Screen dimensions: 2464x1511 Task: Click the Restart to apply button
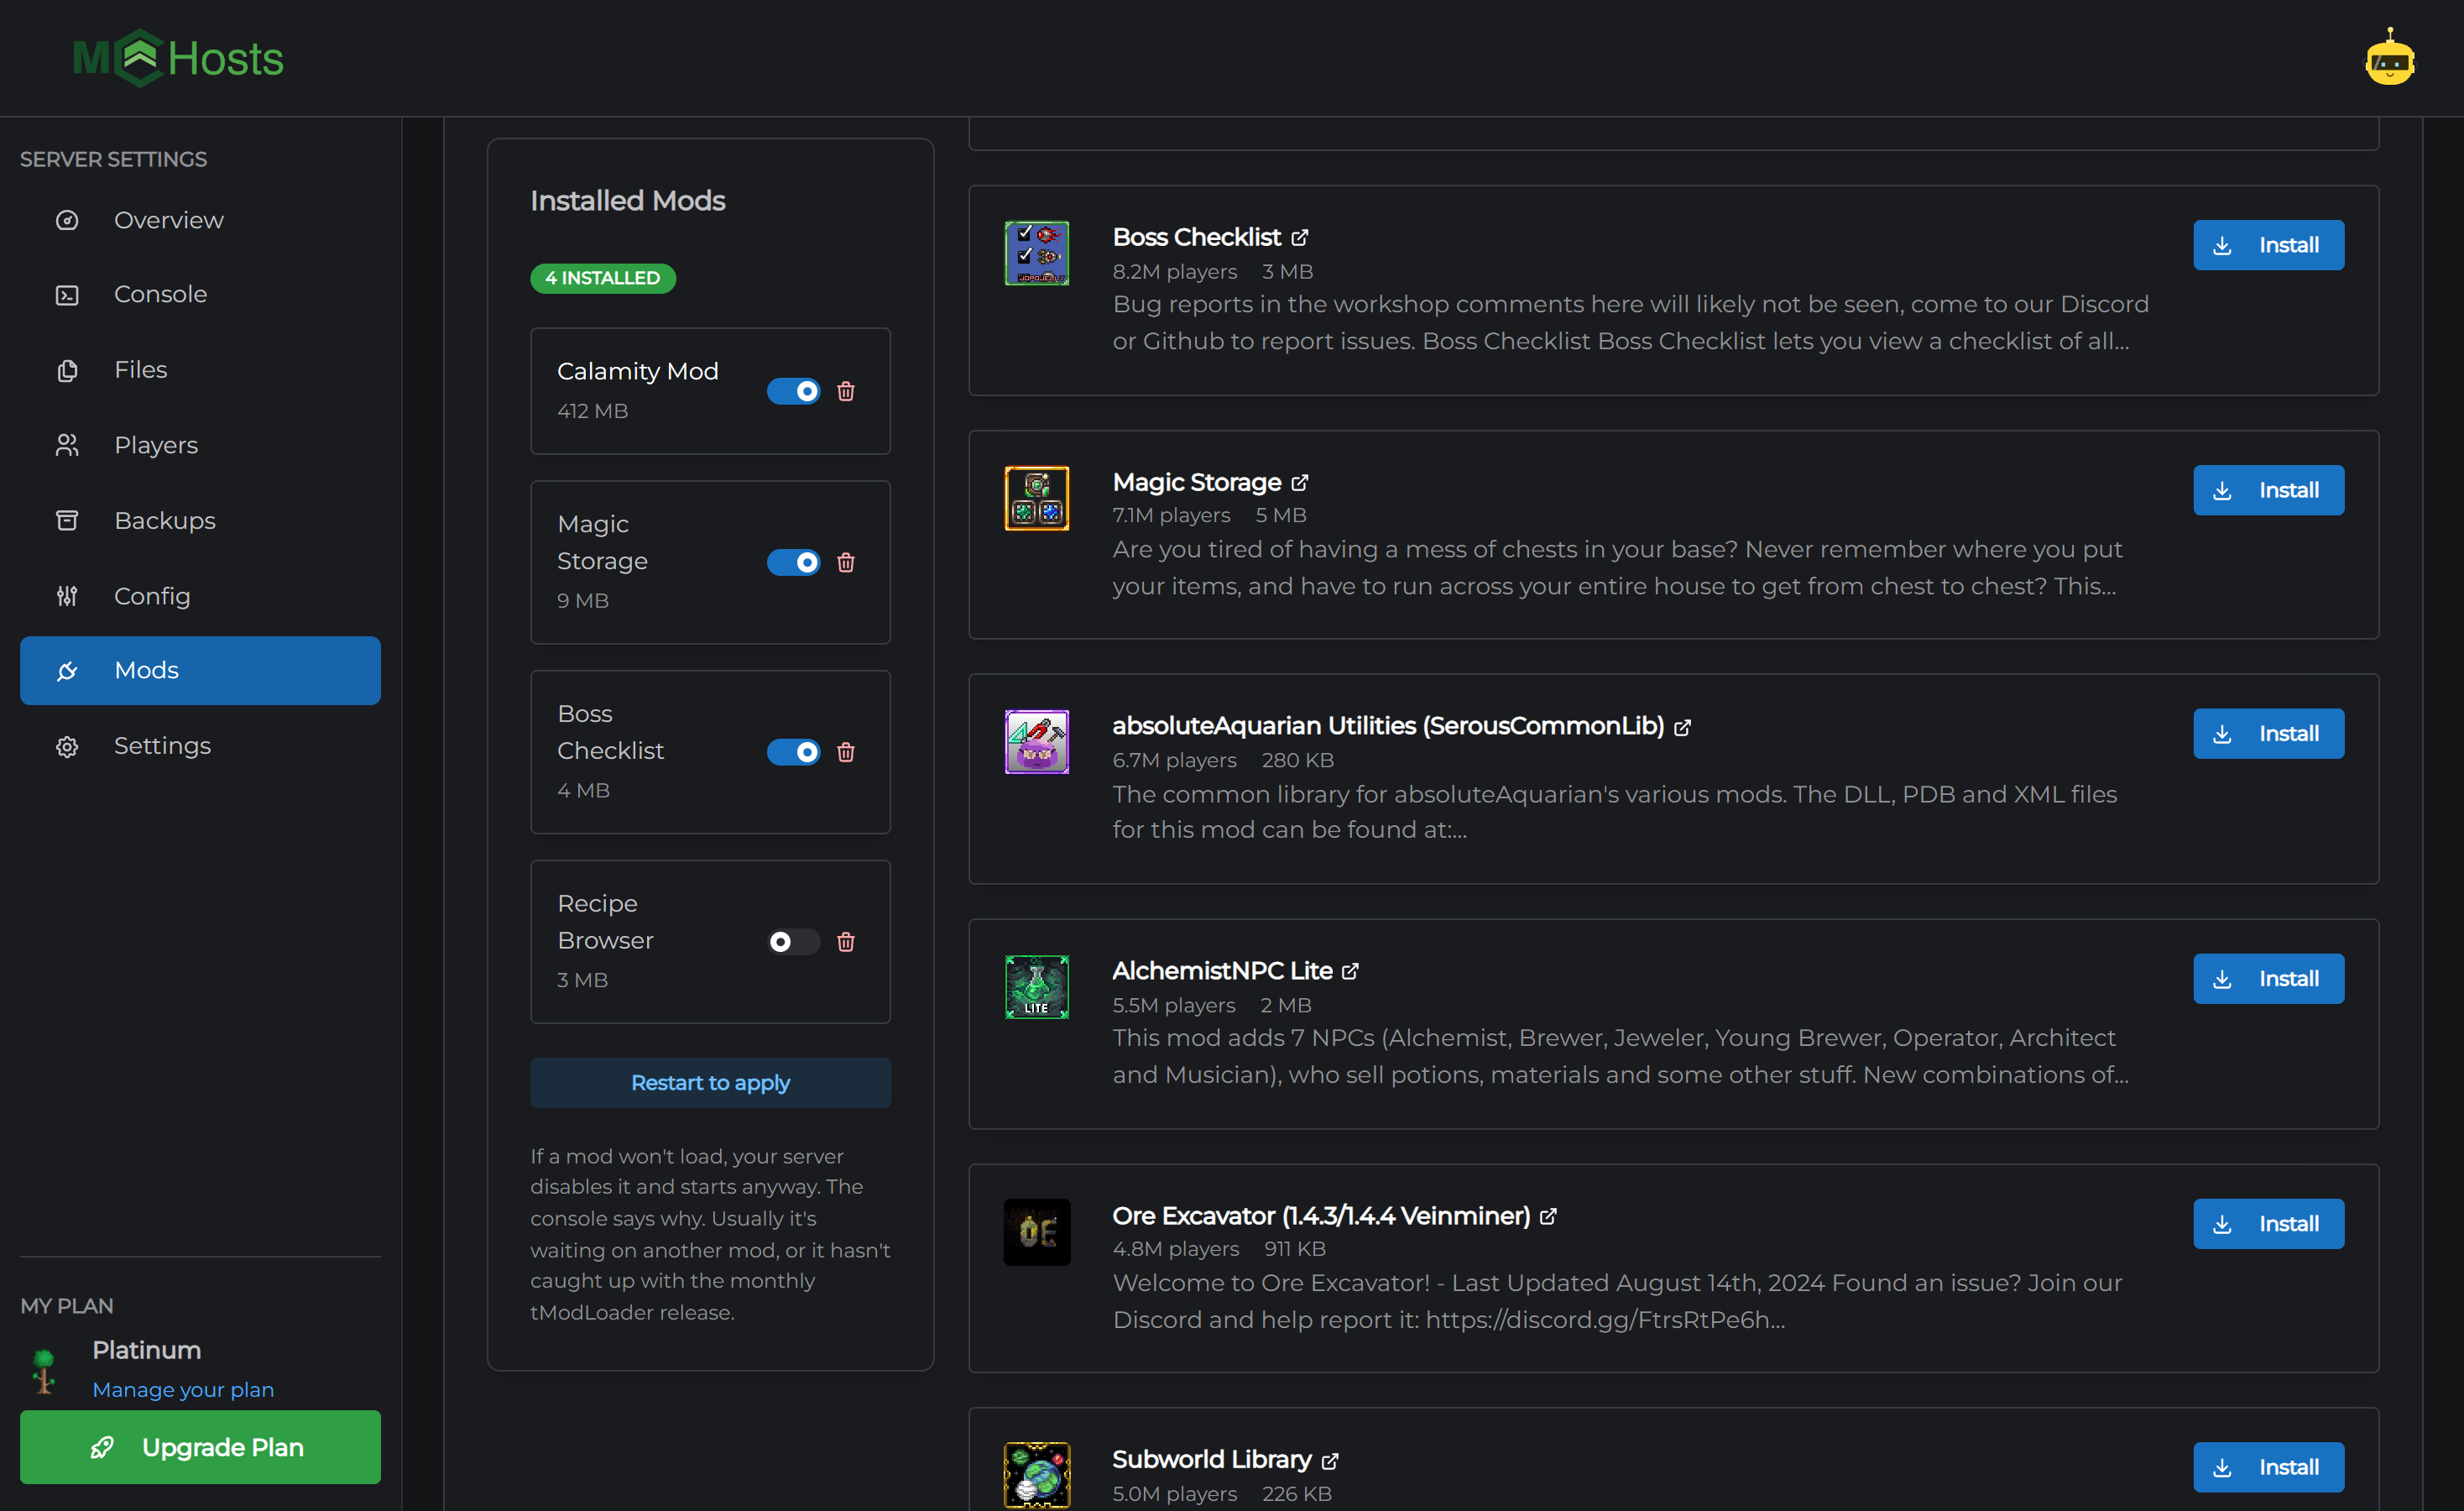710,1083
